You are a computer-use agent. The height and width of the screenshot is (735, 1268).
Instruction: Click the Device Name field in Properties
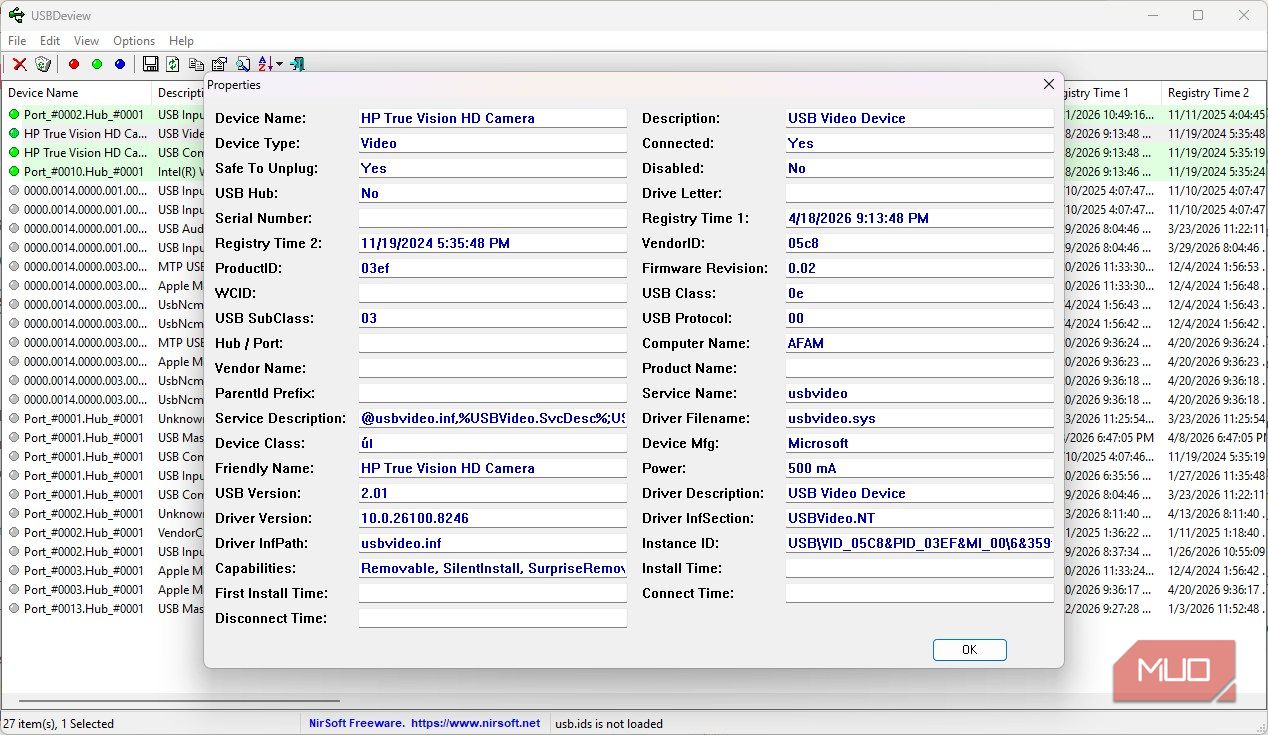tap(493, 118)
